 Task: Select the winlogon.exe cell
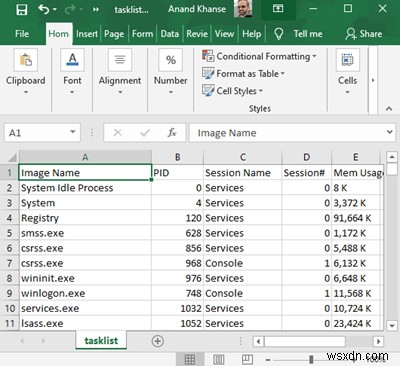85,293
